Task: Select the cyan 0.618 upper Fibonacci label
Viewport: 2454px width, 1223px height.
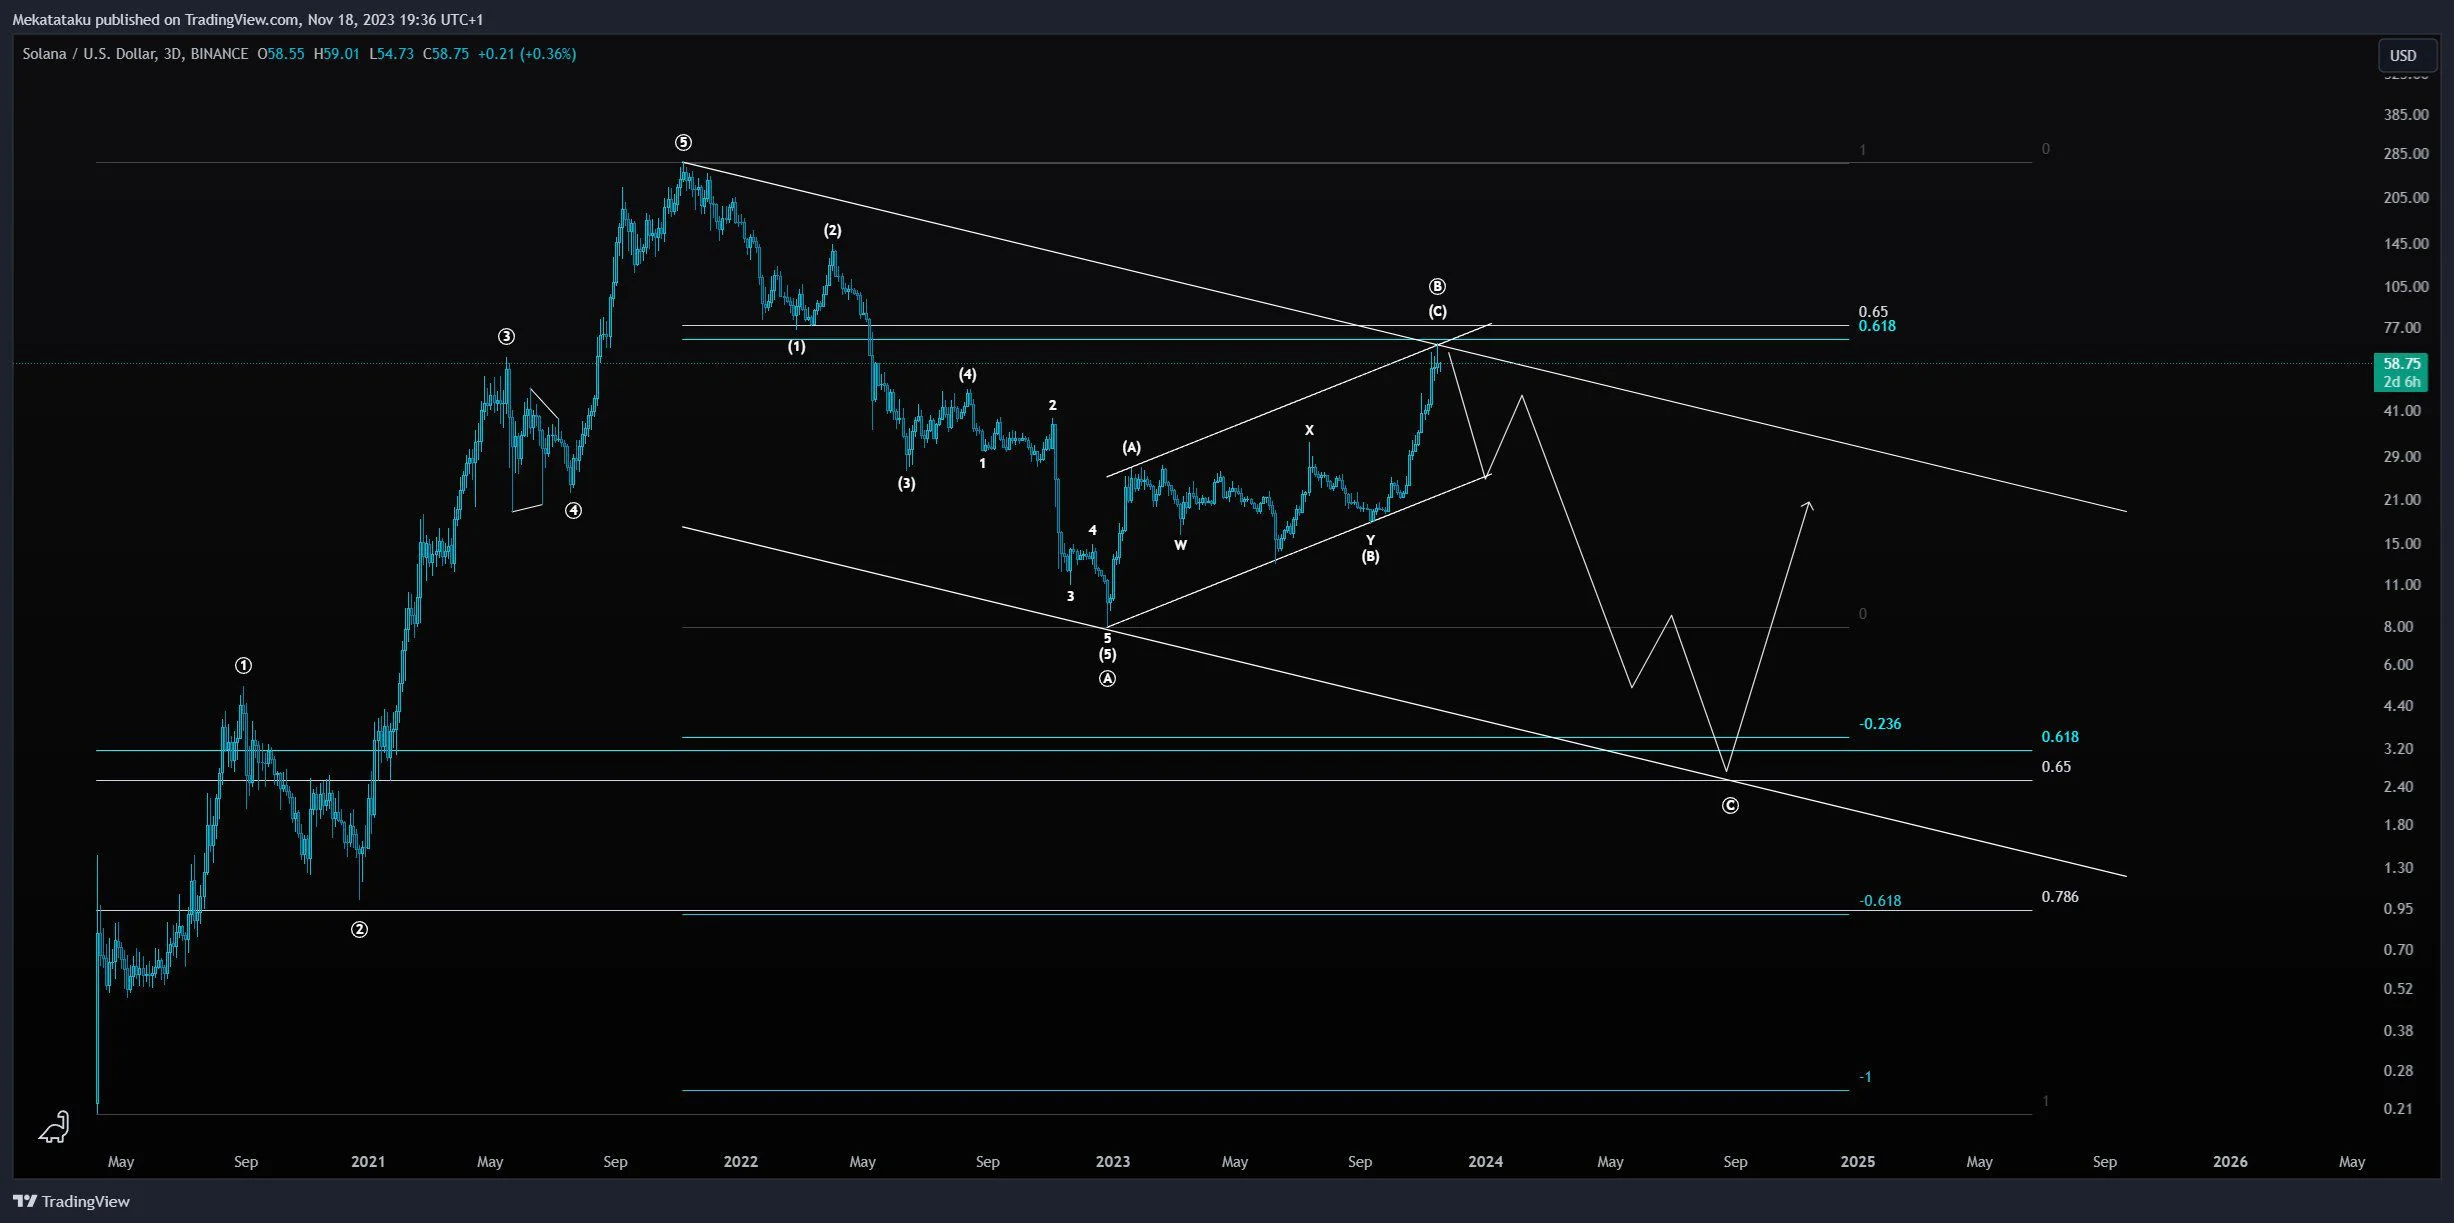Action: (1876, 326)
